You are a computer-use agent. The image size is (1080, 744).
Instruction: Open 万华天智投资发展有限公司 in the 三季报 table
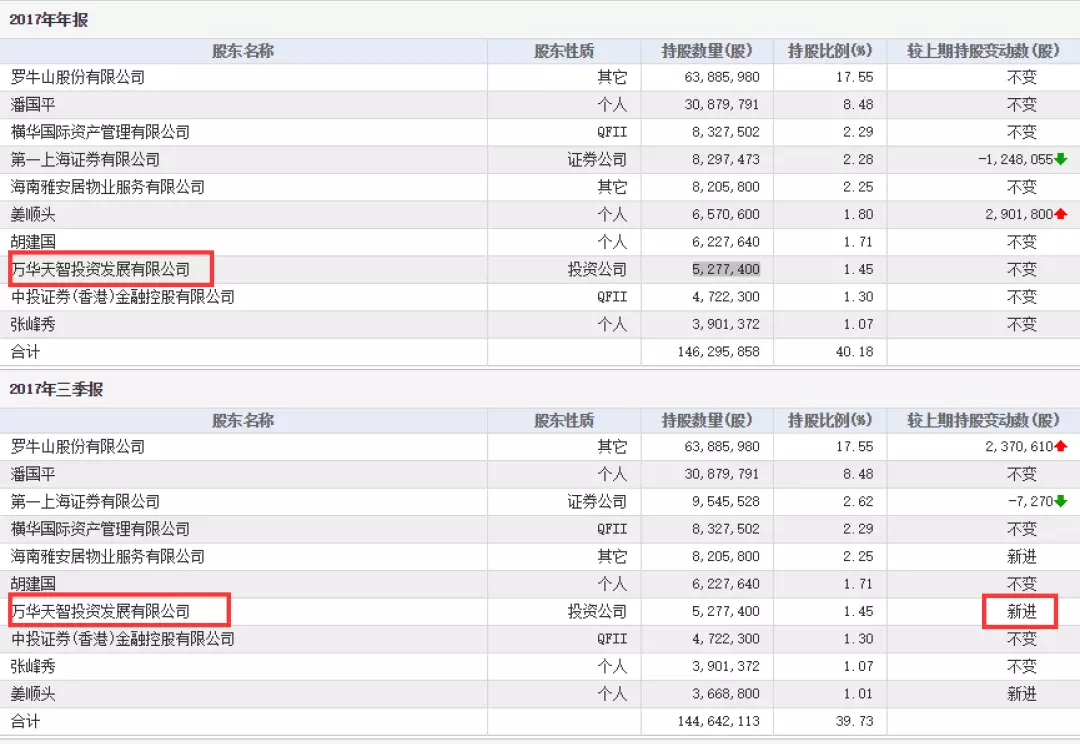click(x=100, y=611)
